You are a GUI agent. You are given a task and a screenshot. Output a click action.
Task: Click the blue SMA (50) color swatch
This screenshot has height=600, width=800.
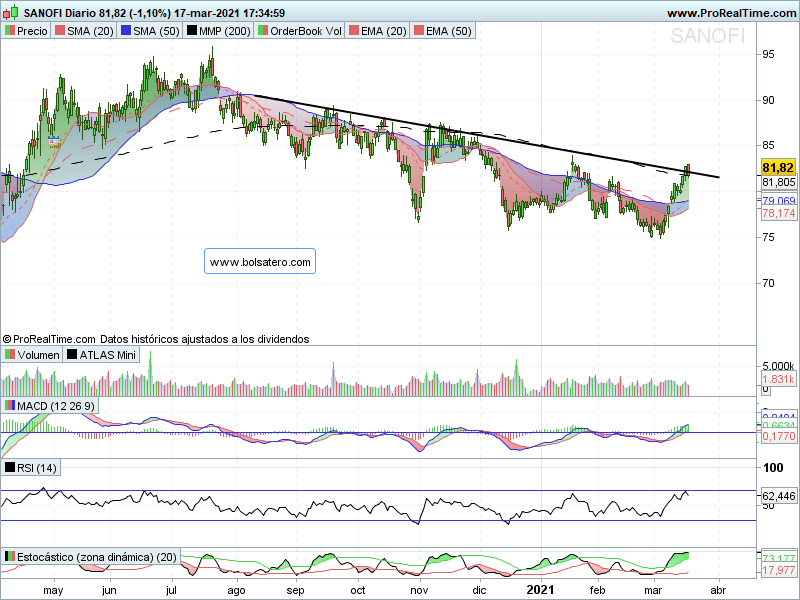coord(126,31)
